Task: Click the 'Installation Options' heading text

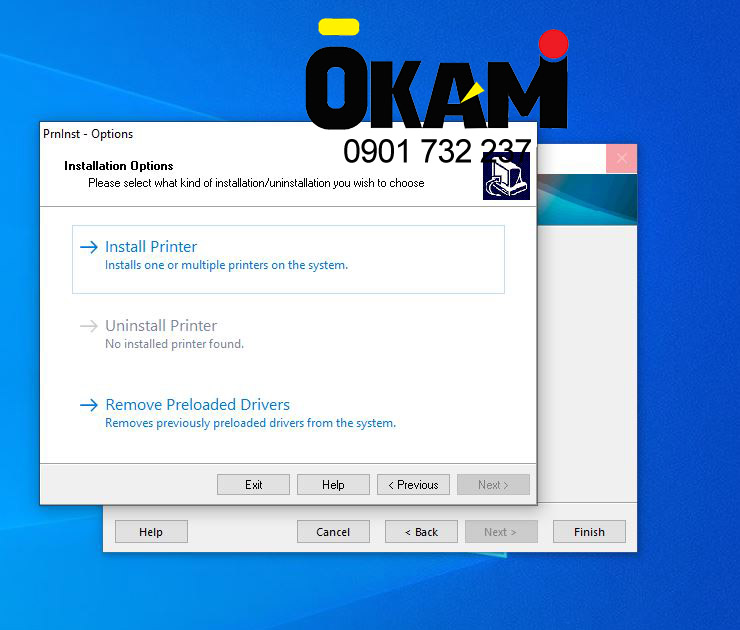Action: point(118,166)
